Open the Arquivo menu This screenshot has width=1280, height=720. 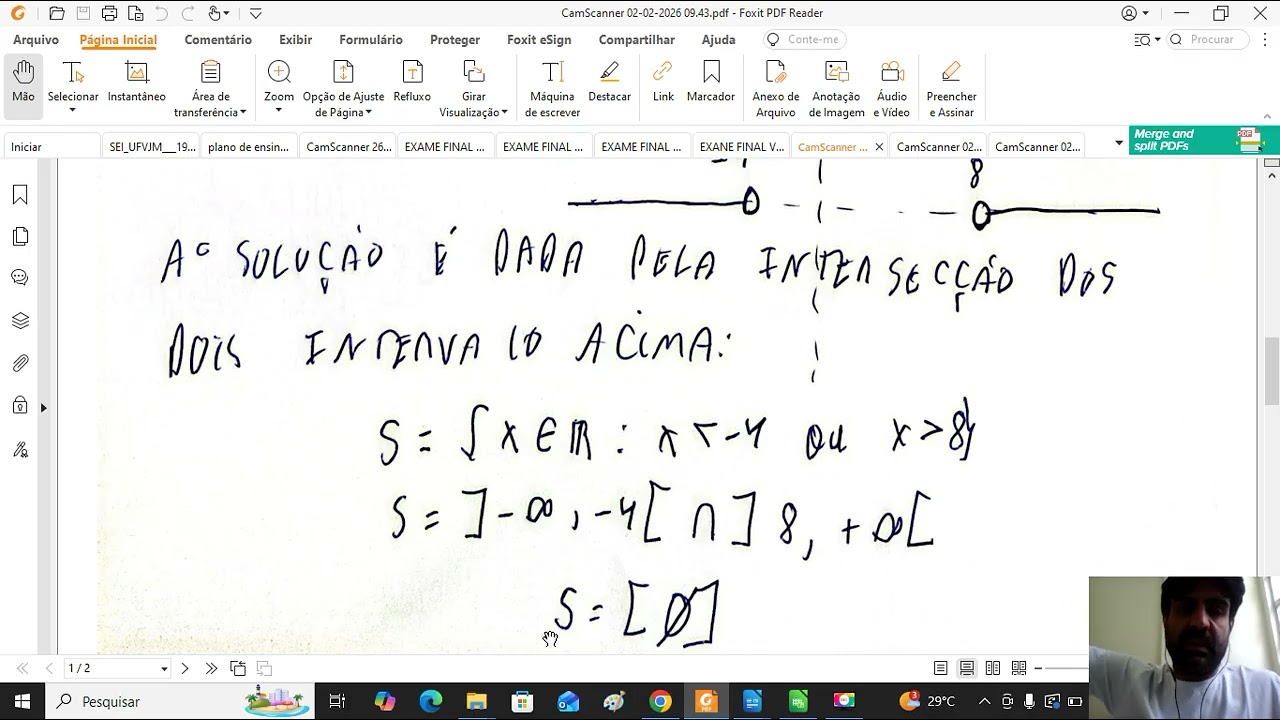(x=36, y=40)
